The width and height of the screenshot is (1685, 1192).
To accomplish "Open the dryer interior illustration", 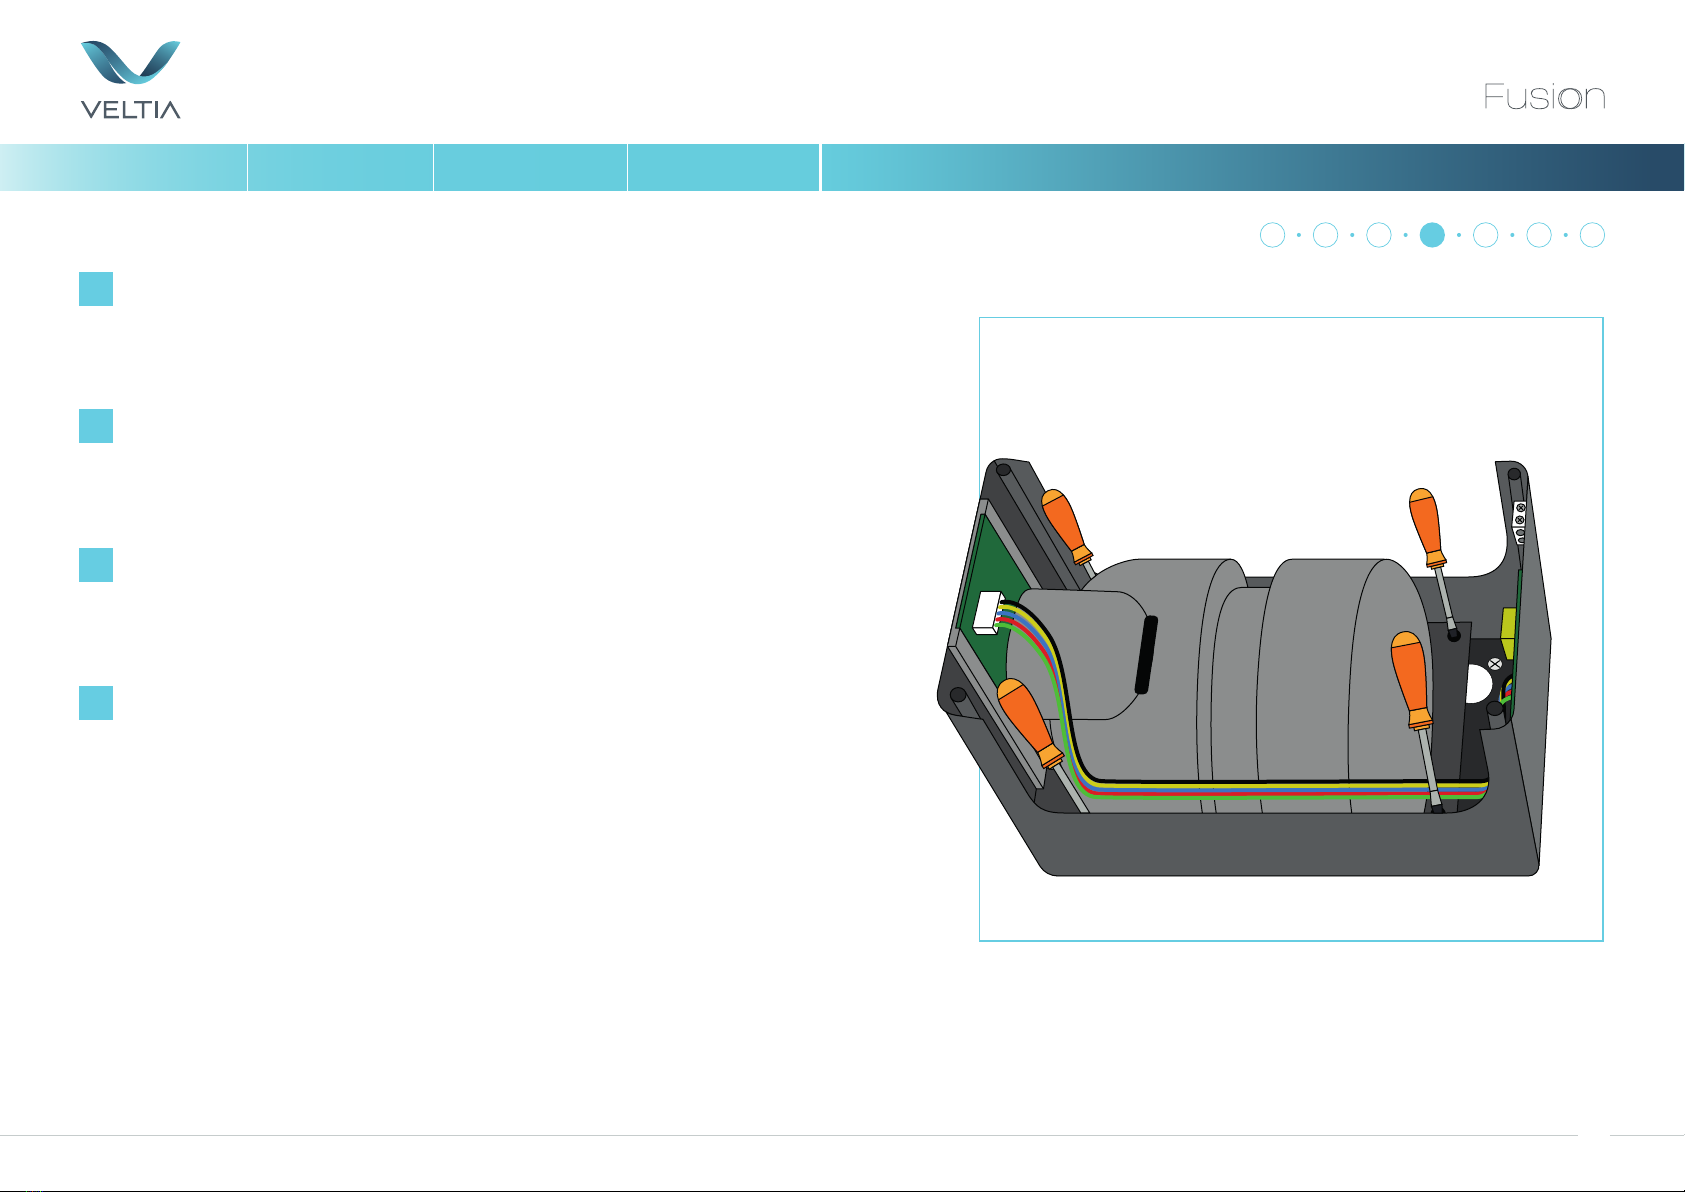I will [x=1290, y=629].
